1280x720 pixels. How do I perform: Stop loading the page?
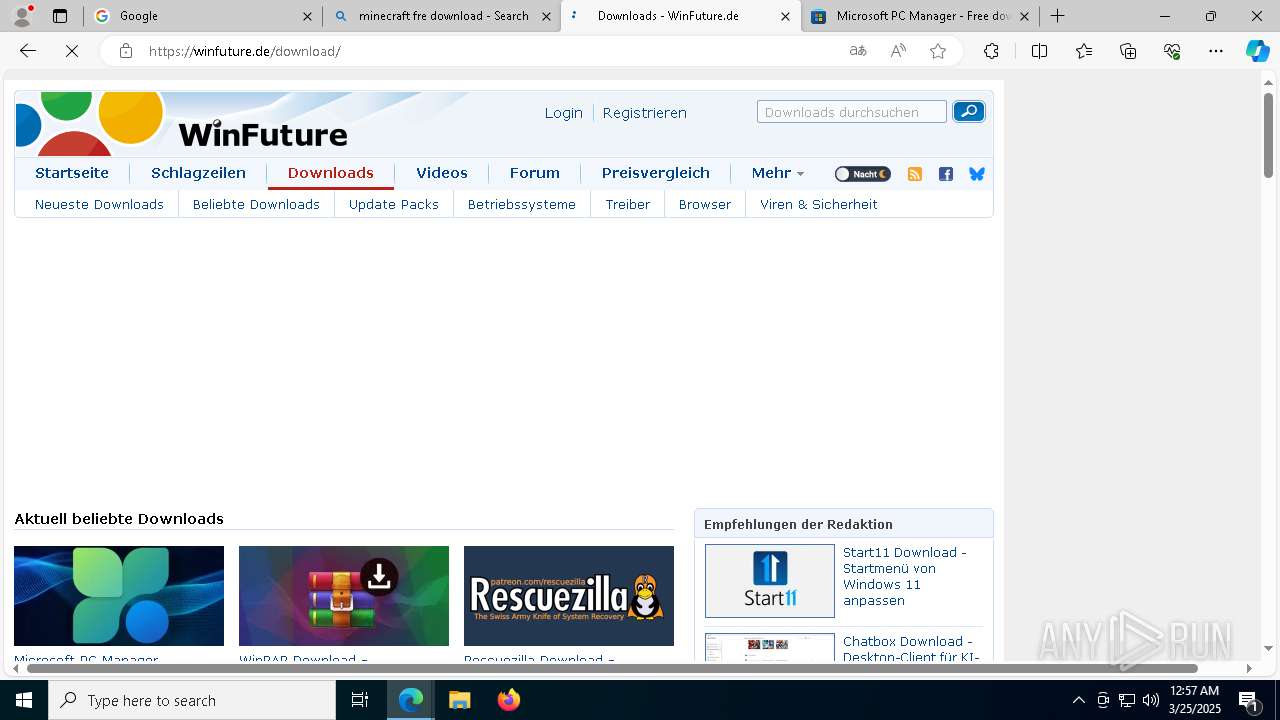(72, 51)
